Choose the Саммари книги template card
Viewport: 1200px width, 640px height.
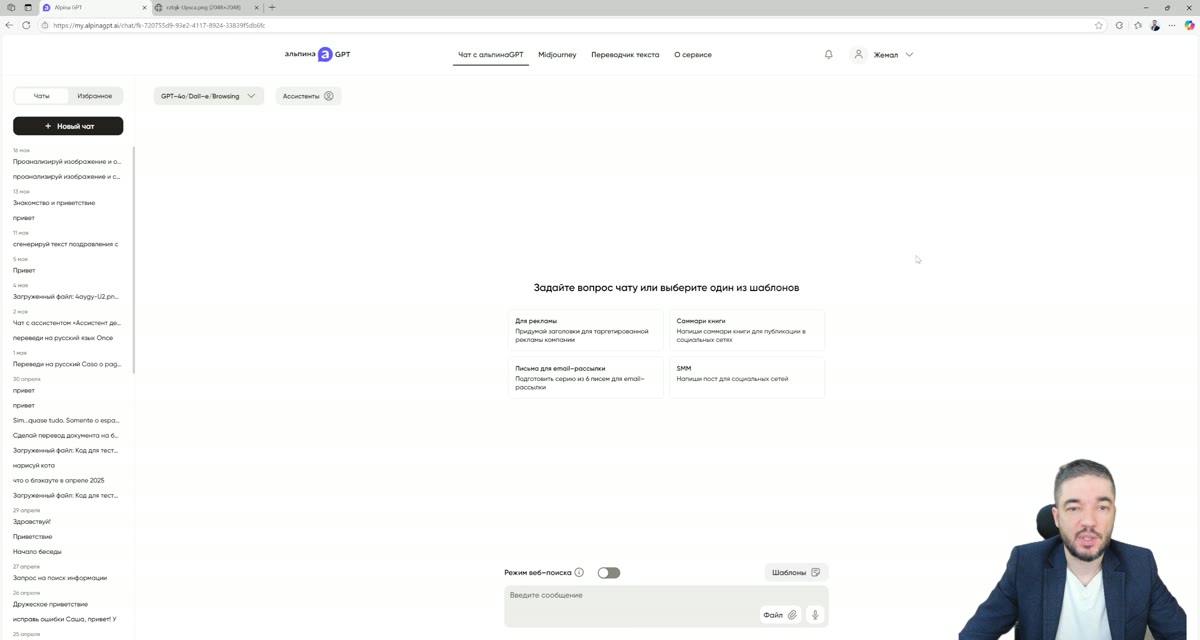pos(747,331)
